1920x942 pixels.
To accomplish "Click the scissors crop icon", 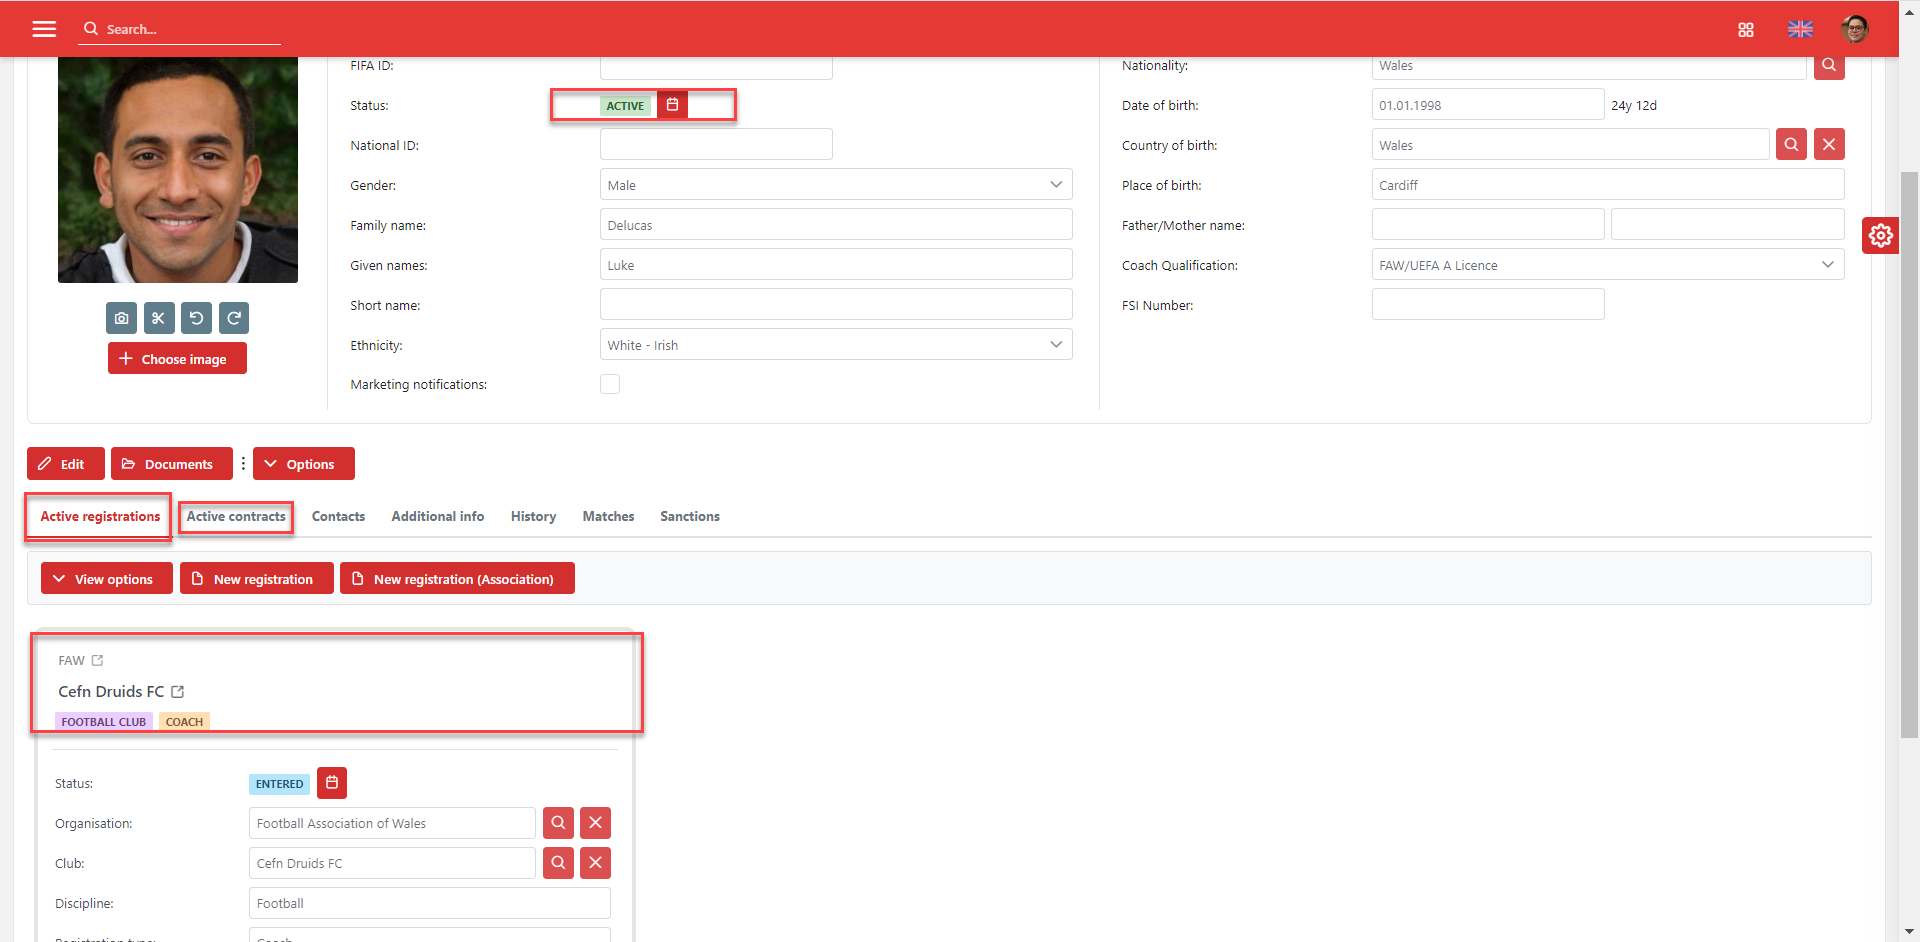I will coord(159,318).
